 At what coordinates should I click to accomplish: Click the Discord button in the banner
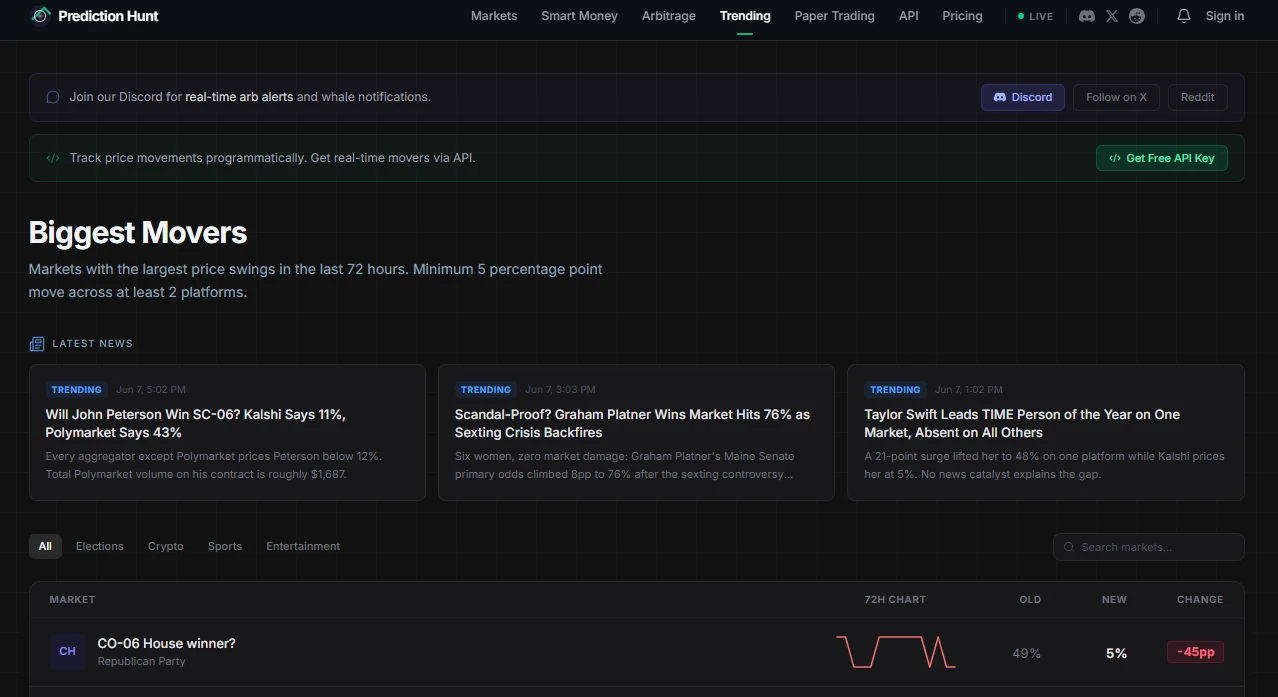[x=1023, y=97]
